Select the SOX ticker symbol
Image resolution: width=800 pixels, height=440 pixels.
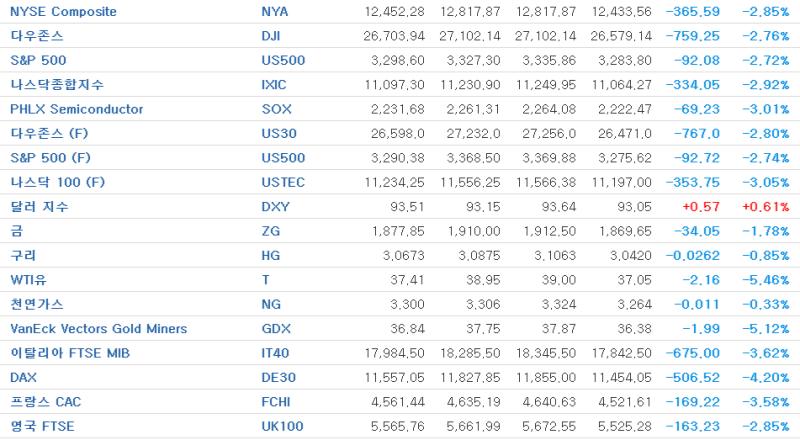pos(277,109)
